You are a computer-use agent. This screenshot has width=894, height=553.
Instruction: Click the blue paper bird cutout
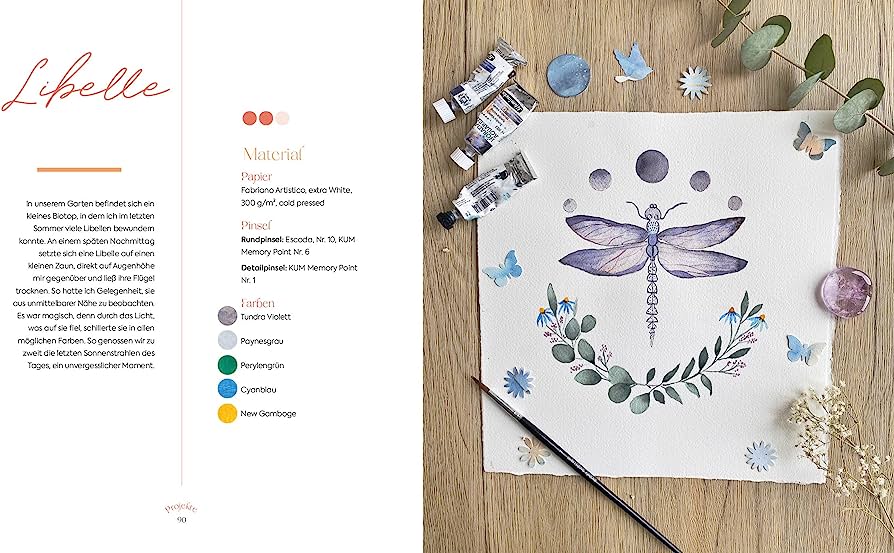click(632, 63)
